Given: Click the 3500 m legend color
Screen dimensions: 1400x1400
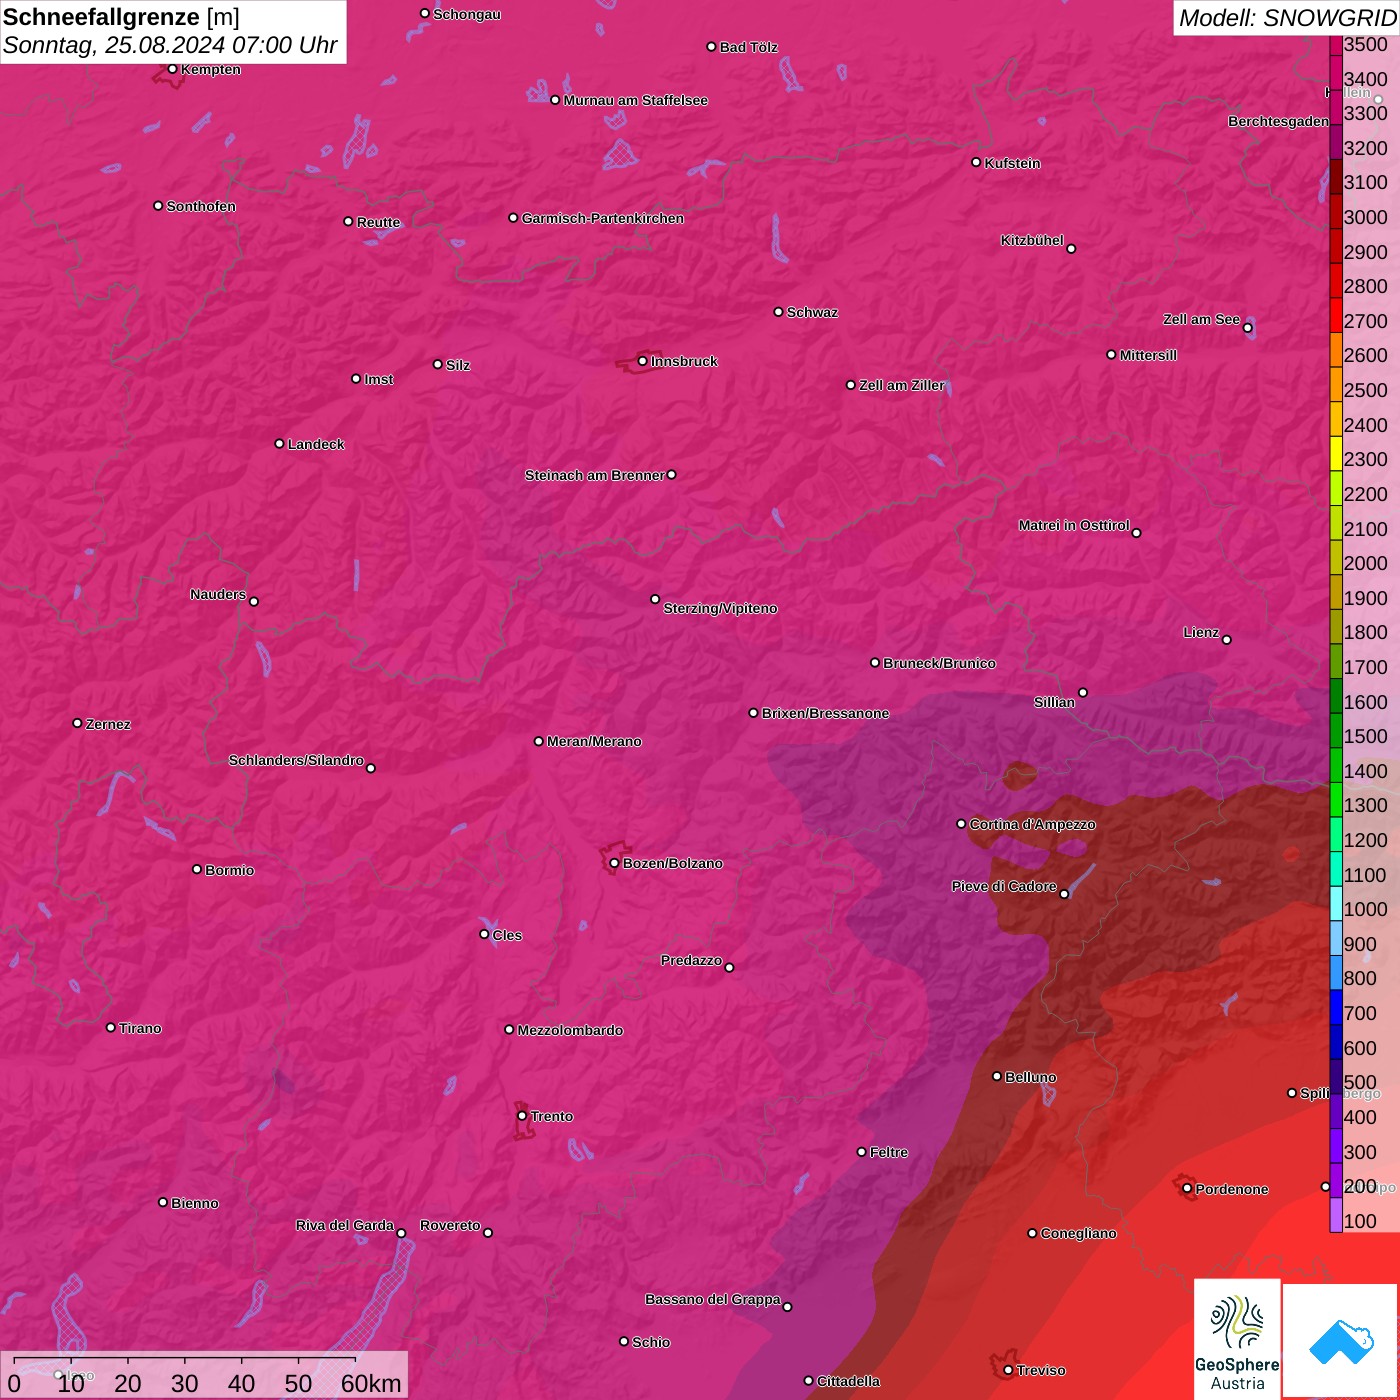Looking at the screenshot, I should click(1336, 45).
